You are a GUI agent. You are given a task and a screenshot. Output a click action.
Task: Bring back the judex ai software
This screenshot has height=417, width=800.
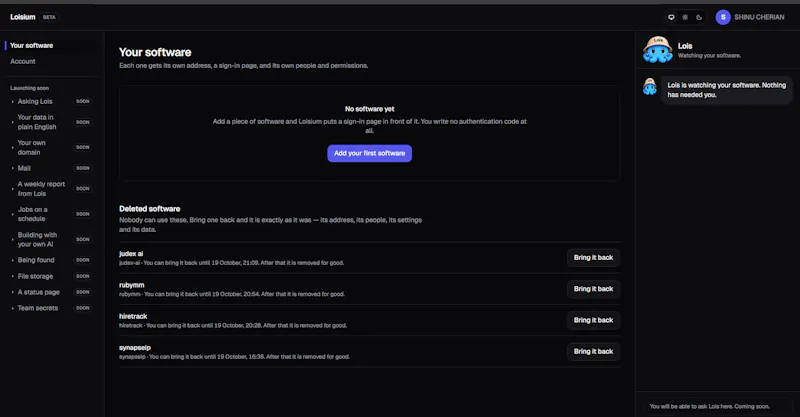(593, 258)
